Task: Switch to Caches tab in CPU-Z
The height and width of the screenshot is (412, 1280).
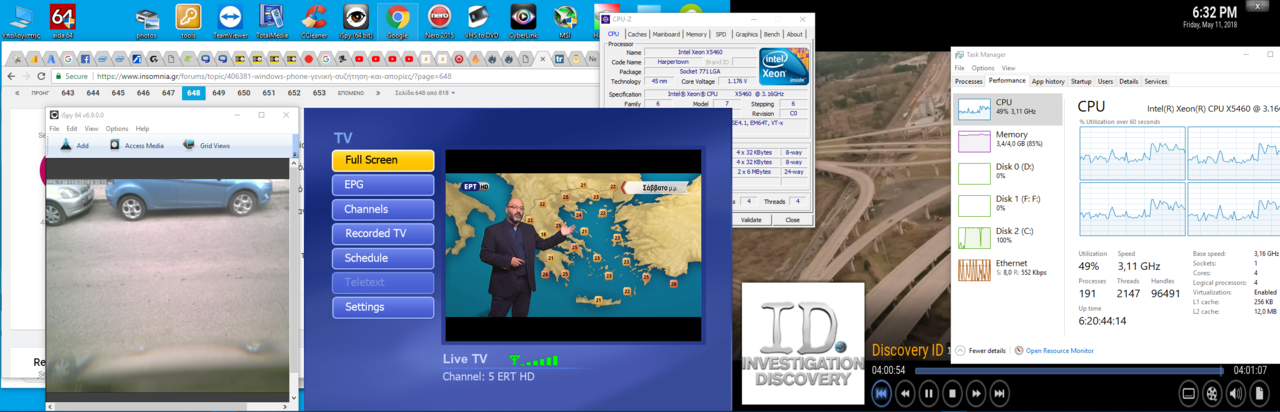Action: coord(637,34)
